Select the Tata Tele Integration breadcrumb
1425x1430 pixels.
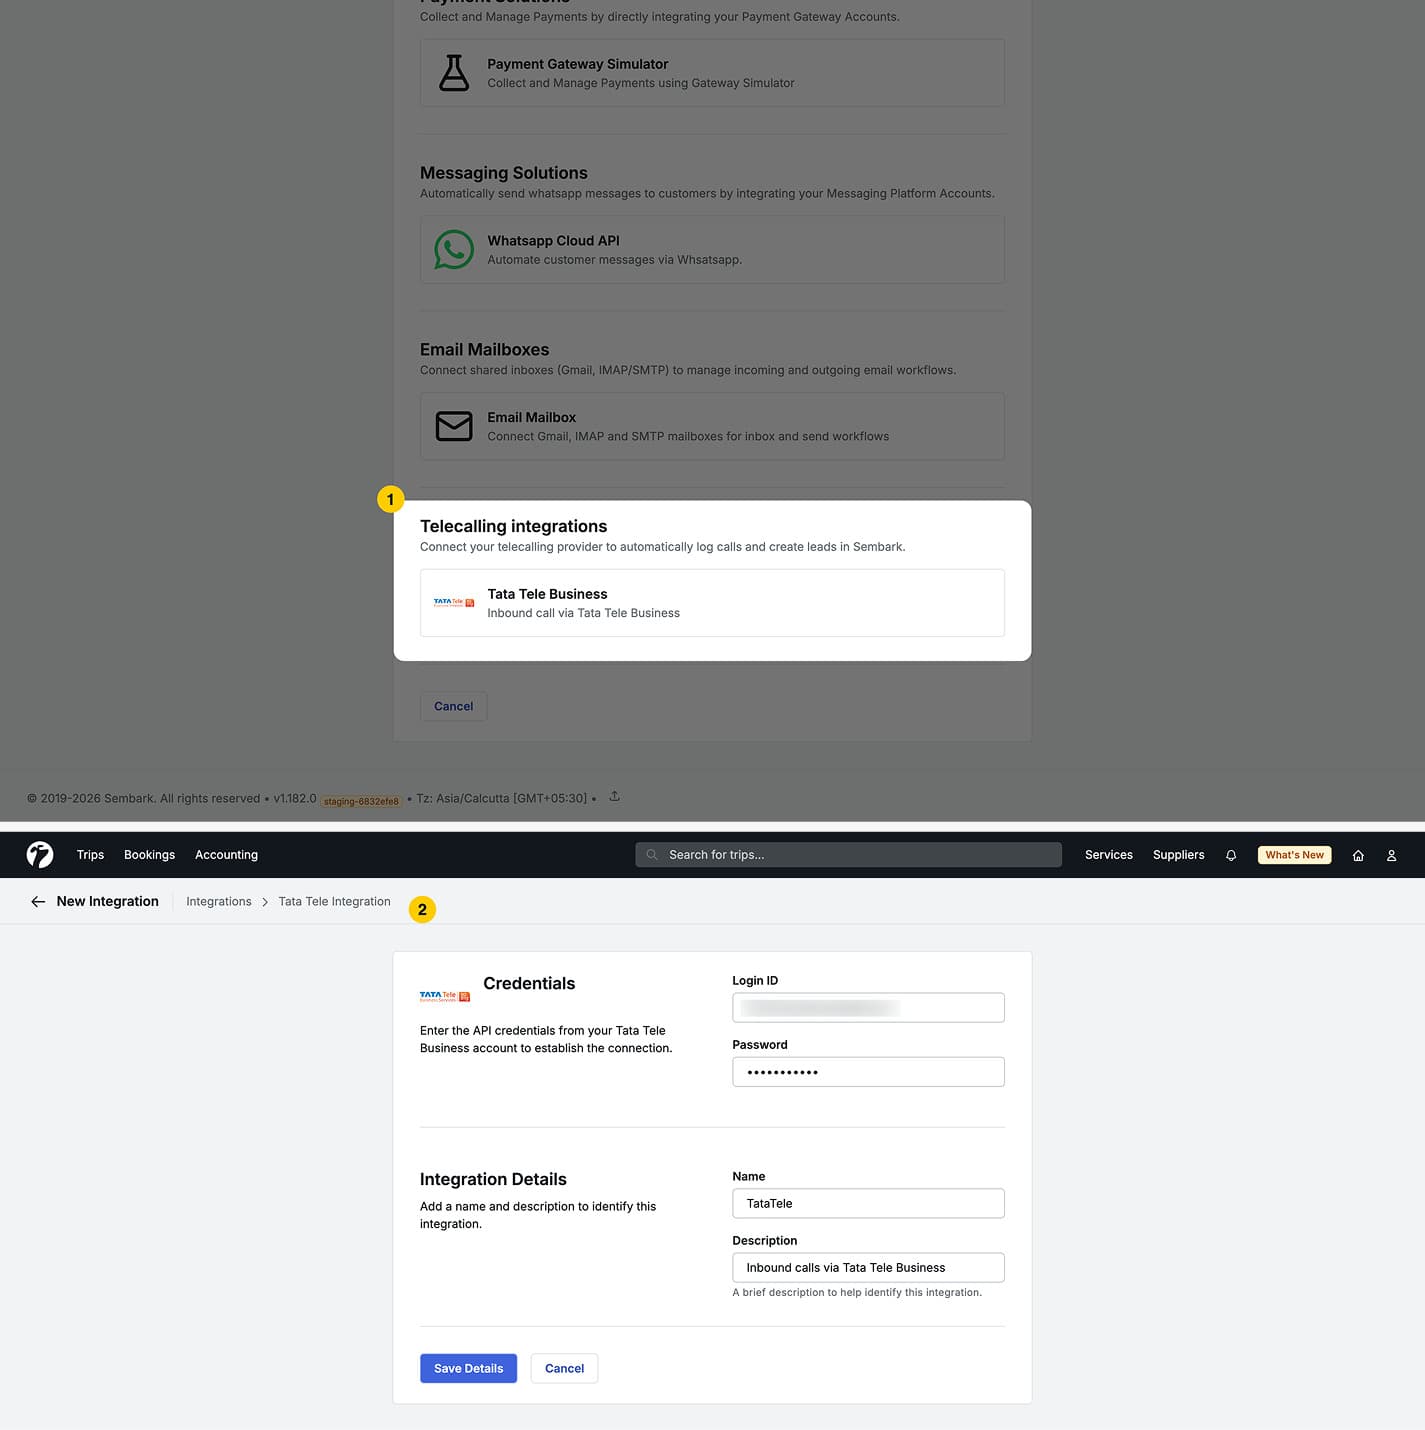334,901
